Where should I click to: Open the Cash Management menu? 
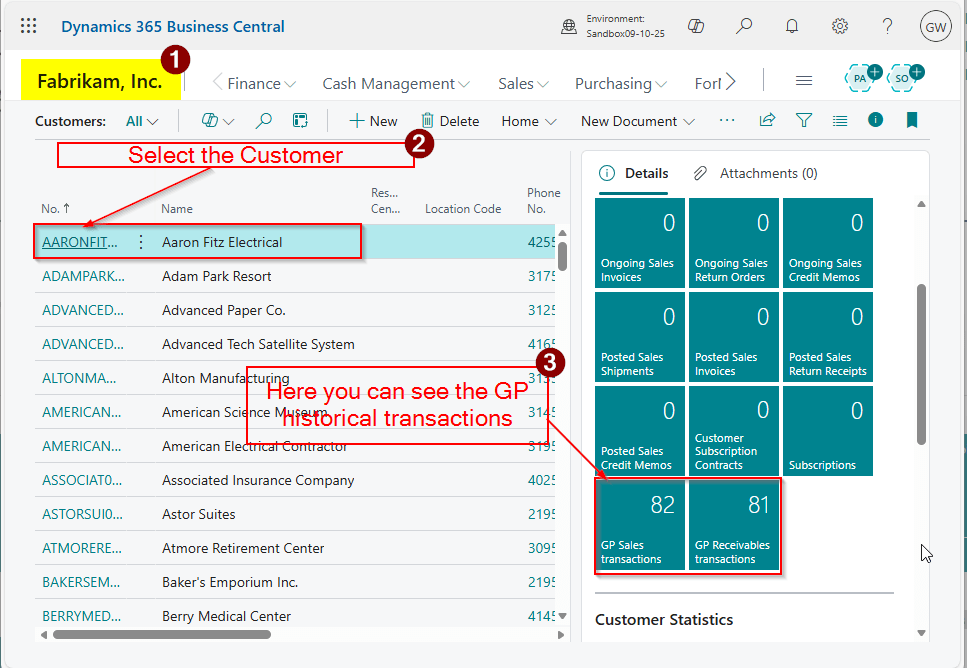395,84
